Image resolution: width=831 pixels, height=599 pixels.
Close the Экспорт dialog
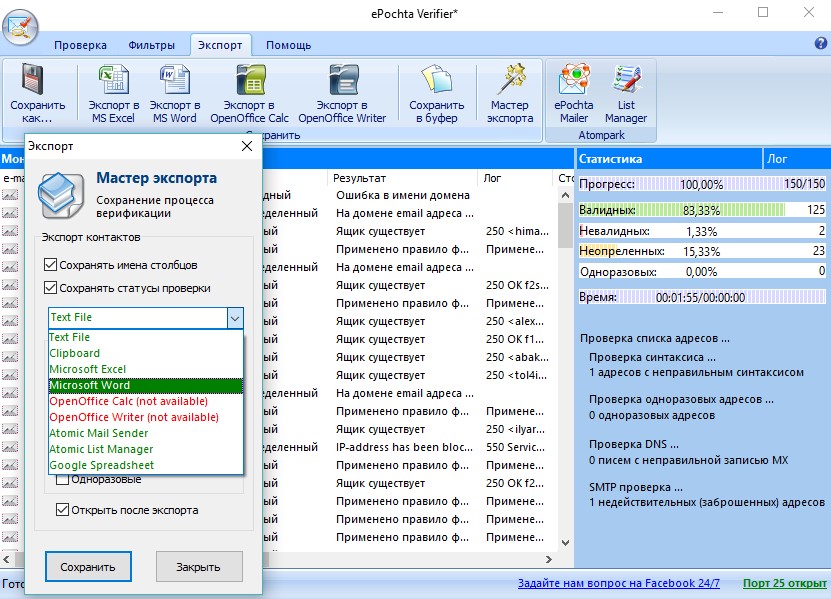point(247,146)
